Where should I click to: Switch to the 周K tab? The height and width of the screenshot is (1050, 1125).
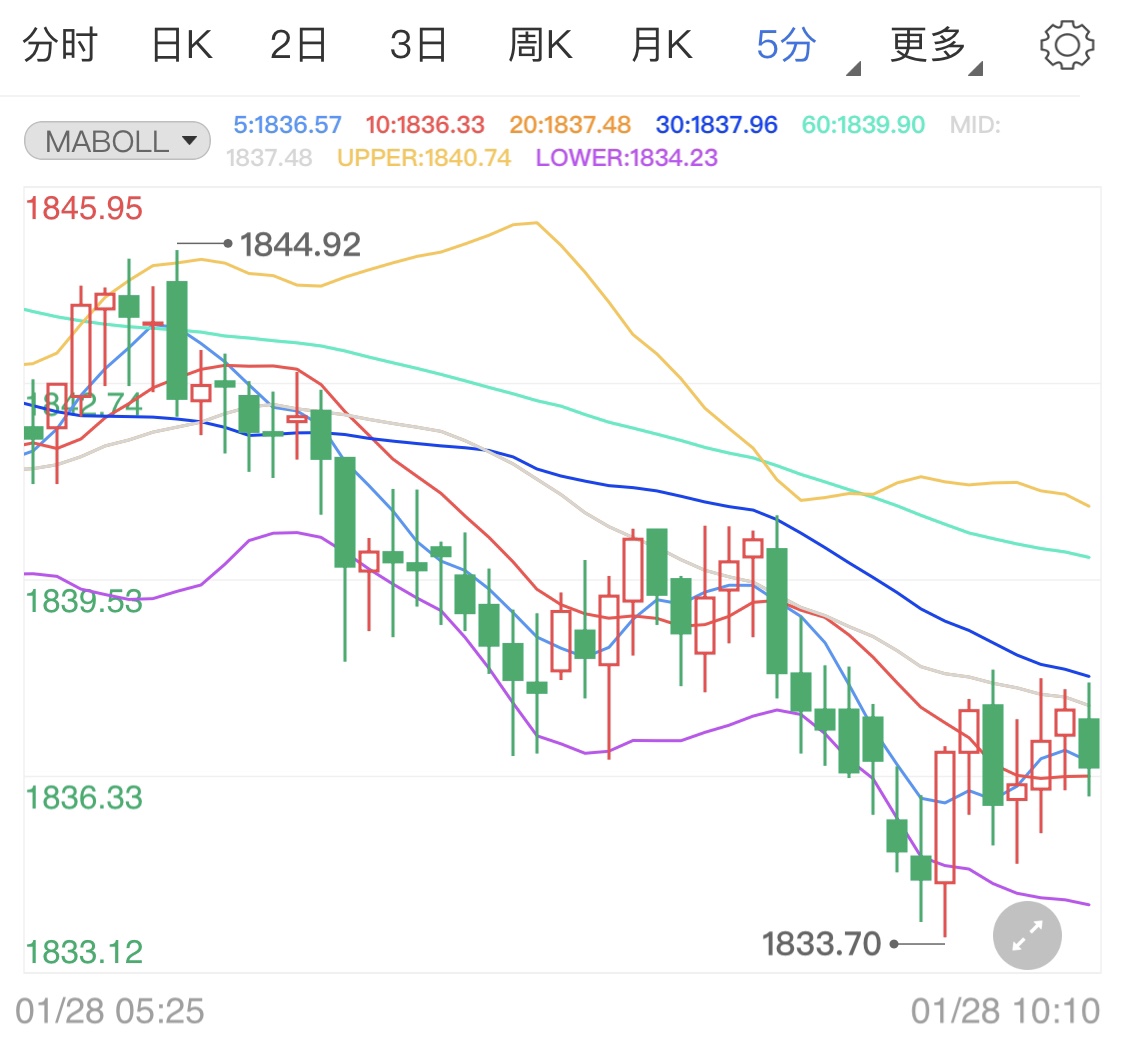[x=540, y=45]
